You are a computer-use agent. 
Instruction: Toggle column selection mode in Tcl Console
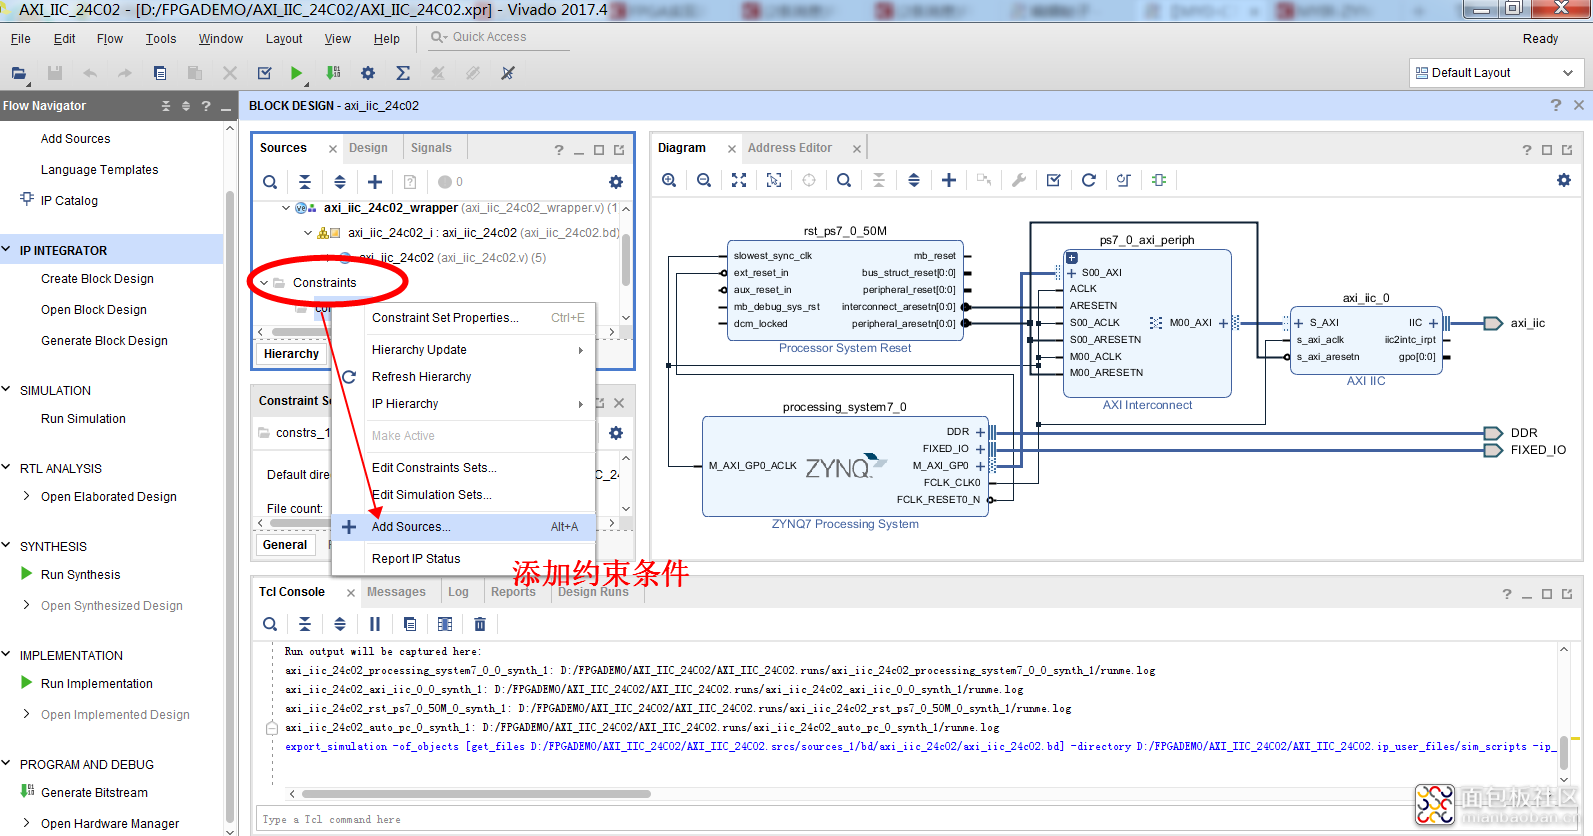tap(445, 624)
